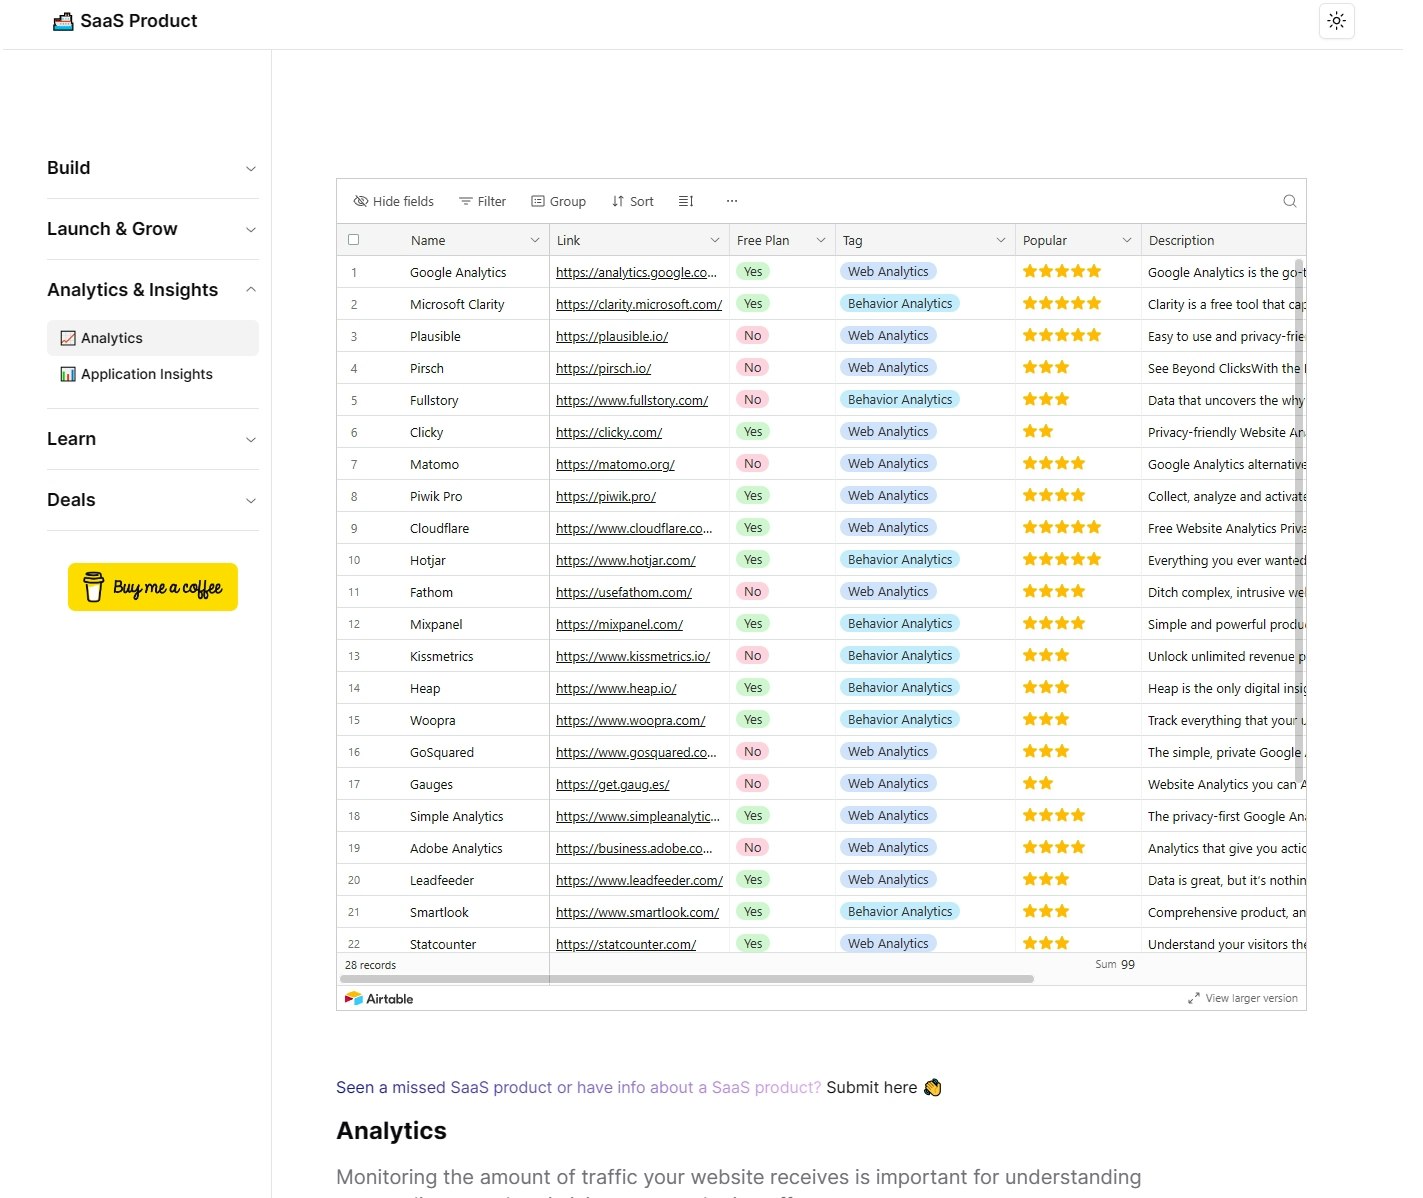Click the No badge in Plausible row
1423x1198 pixels.
(753, 336)
